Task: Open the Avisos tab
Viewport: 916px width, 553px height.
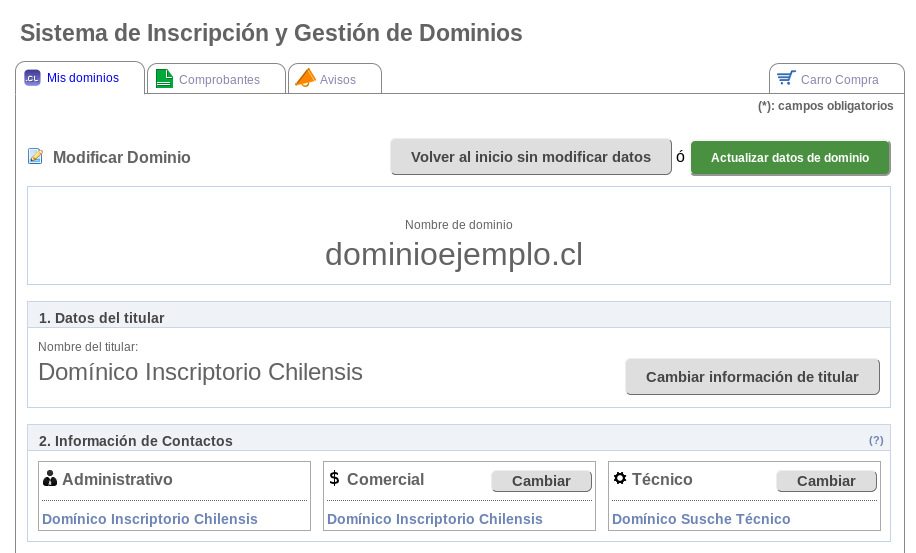Action: tap(337, 80)
